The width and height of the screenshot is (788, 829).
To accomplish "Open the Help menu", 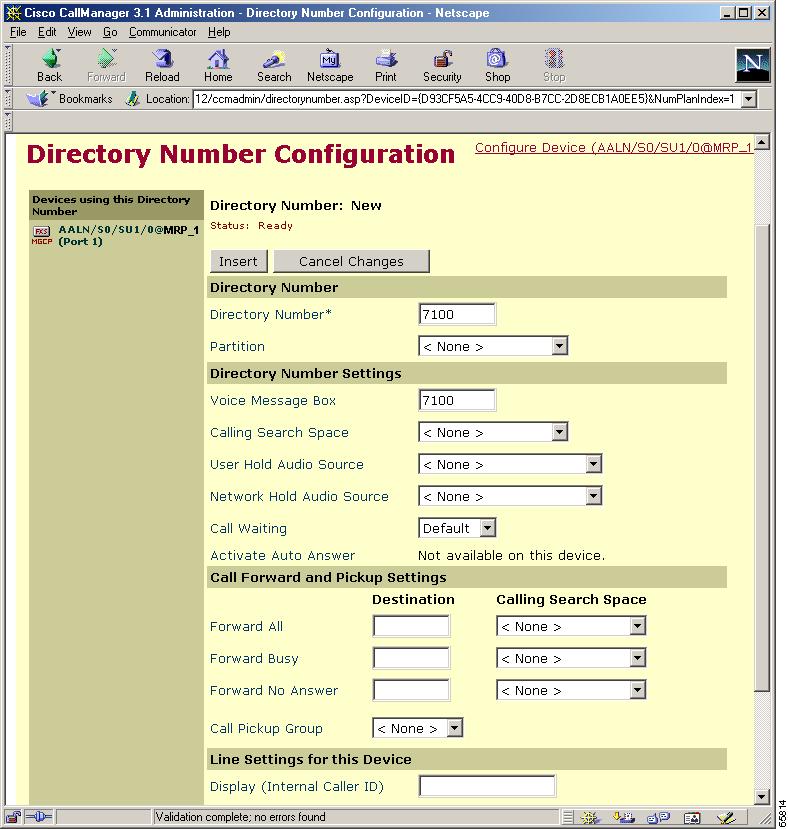I will click(x=219, y=32).
